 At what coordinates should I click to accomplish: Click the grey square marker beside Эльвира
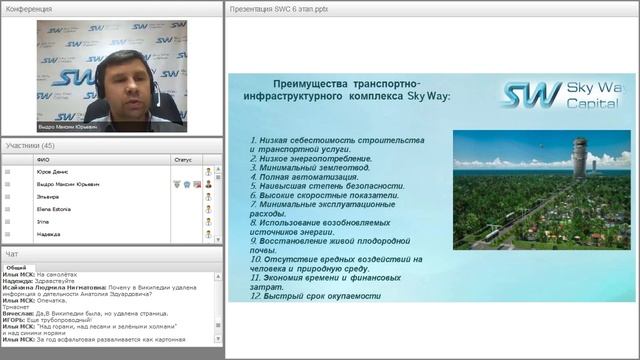[7, 197]
